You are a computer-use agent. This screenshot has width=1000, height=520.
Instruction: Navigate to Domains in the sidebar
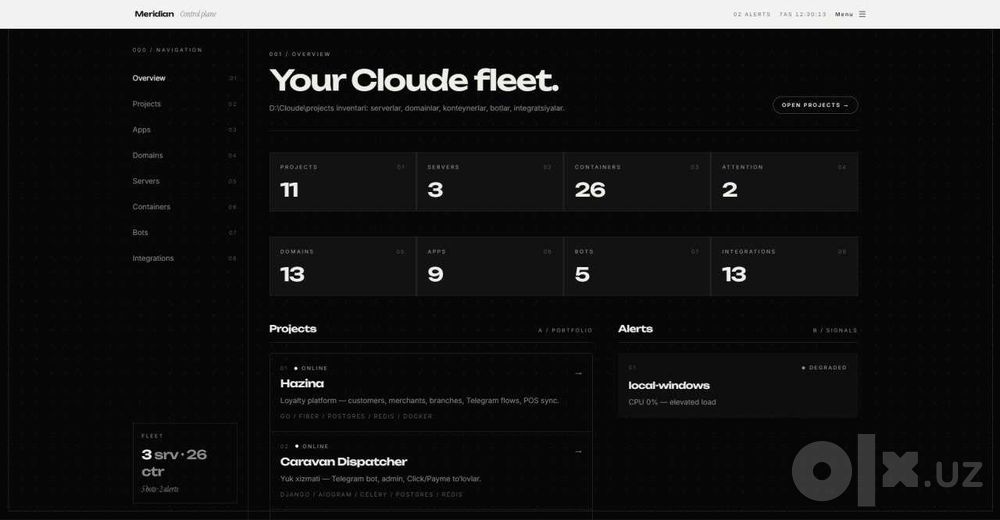click(x=147, y=155)
